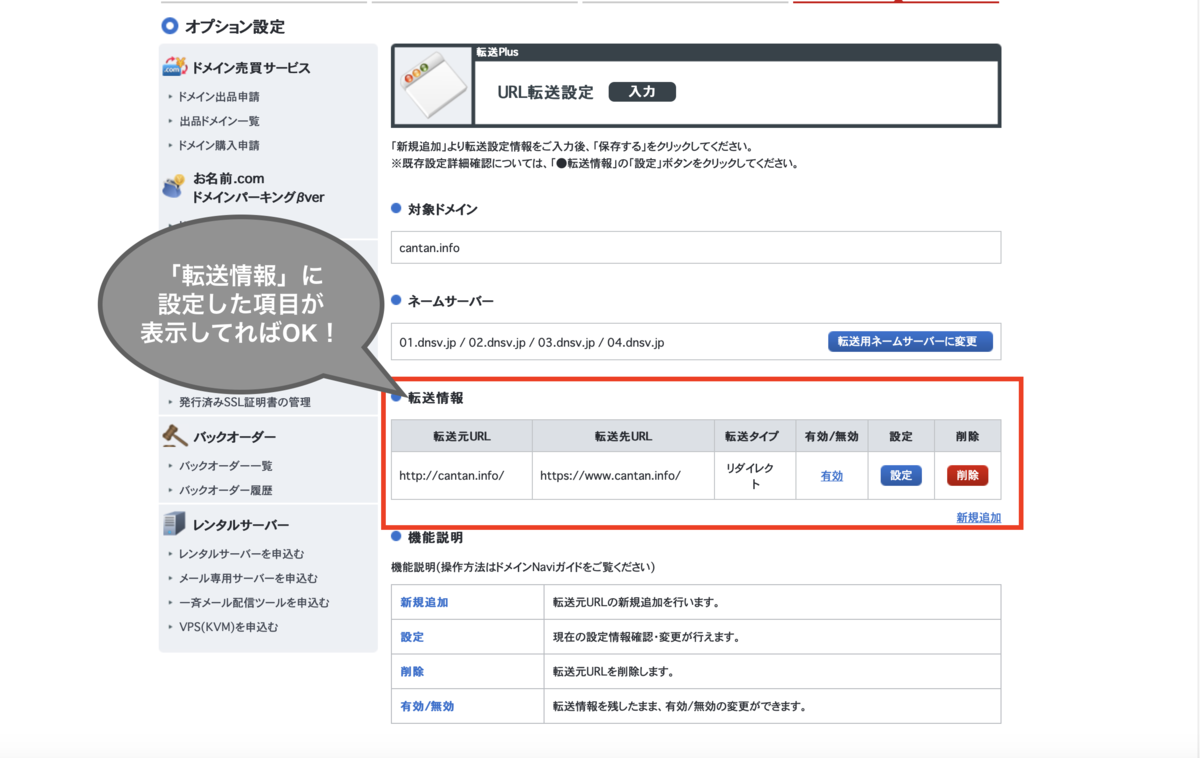Click the レンタルサーバー section heading
The height and width of the screenshot is (758, 1200).
tap(241, 525)
